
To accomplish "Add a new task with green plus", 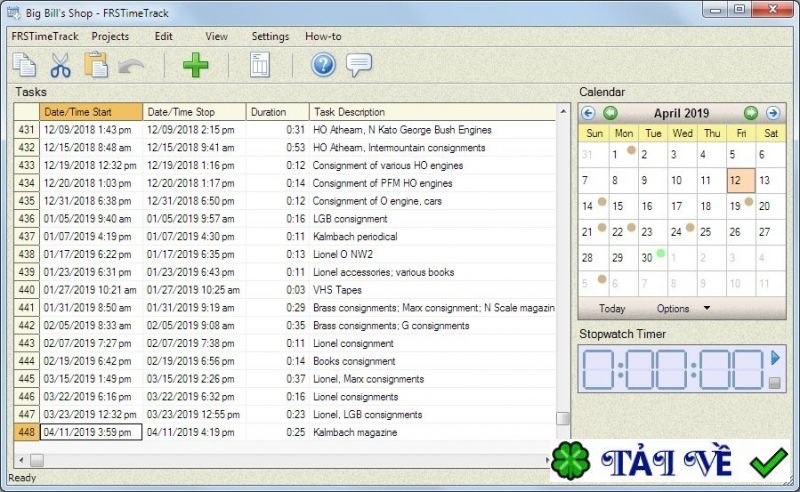I will click(x=195, y=65).
